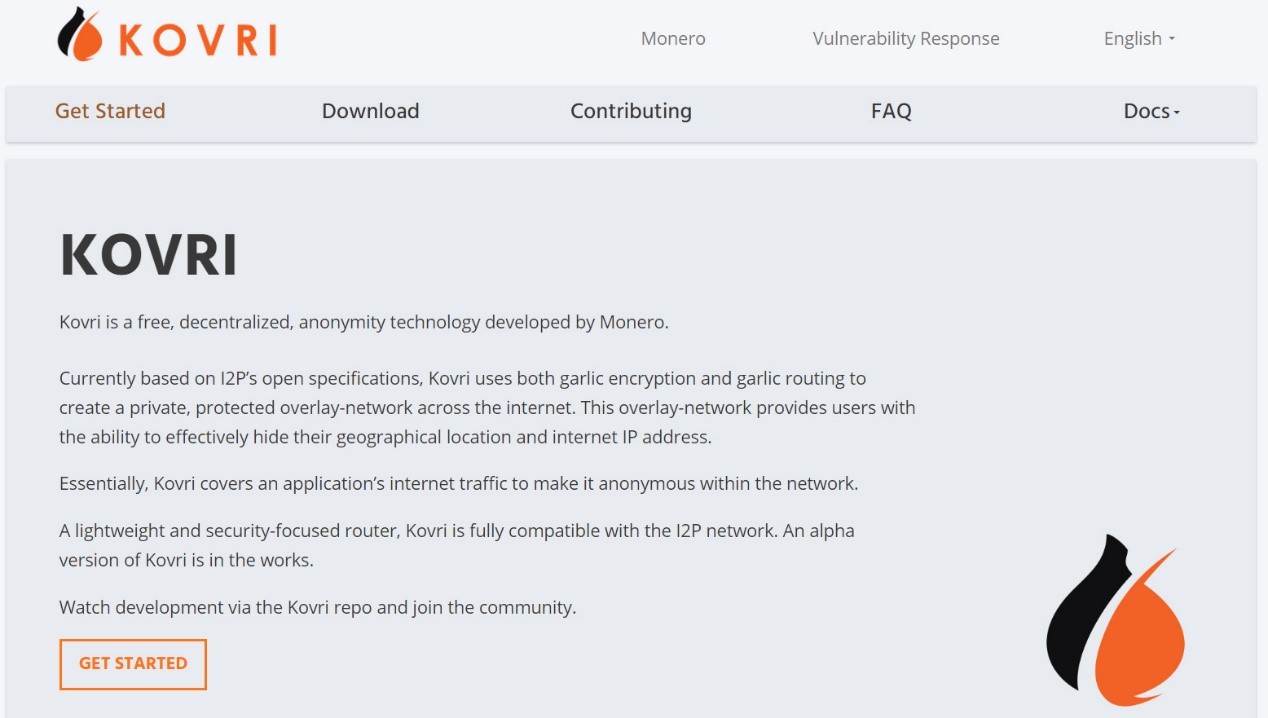Viewport: 1268px width, 718px height.
Task: Open the Download page
Action: point(370,111)
